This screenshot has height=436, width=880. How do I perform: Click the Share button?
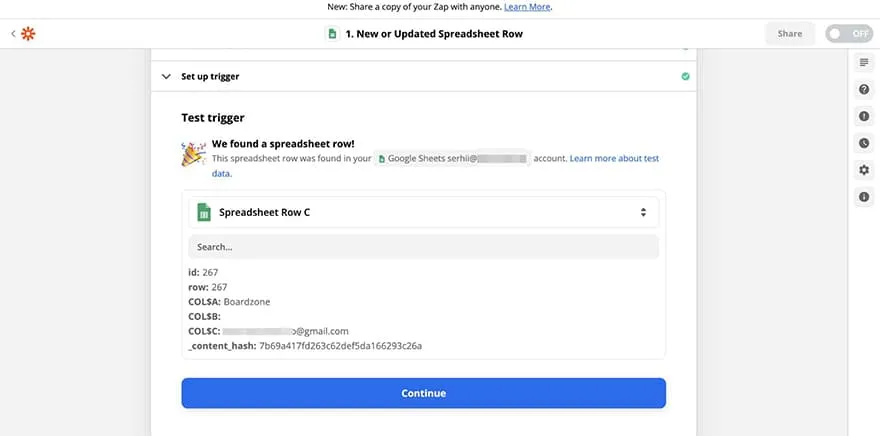click(x=789, y=34)
